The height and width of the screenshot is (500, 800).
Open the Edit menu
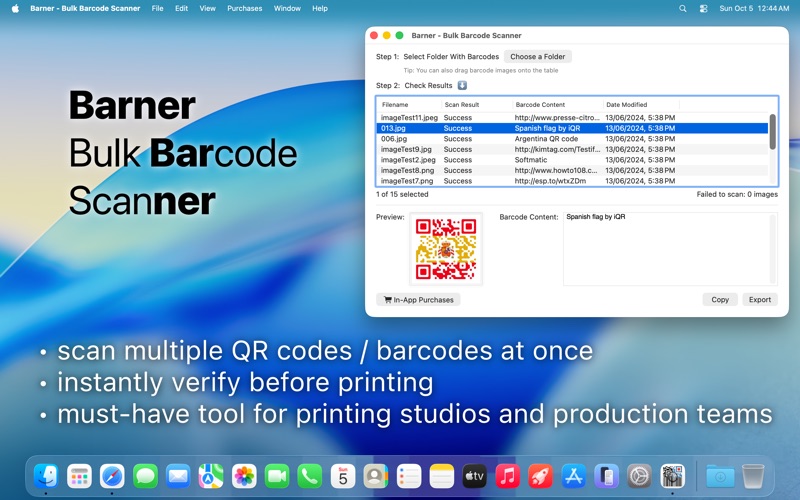point(182,8)
